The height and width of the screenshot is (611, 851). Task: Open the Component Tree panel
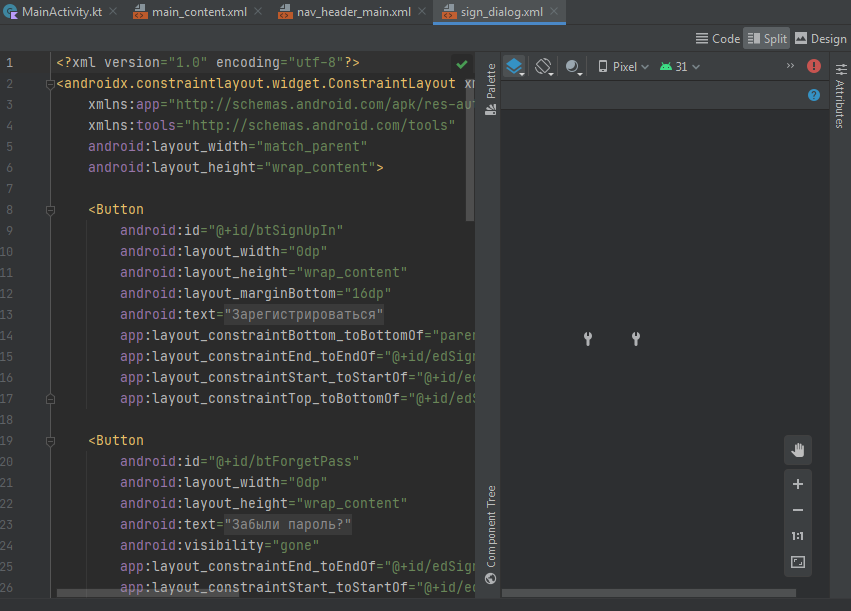click(x=491, y=534)
